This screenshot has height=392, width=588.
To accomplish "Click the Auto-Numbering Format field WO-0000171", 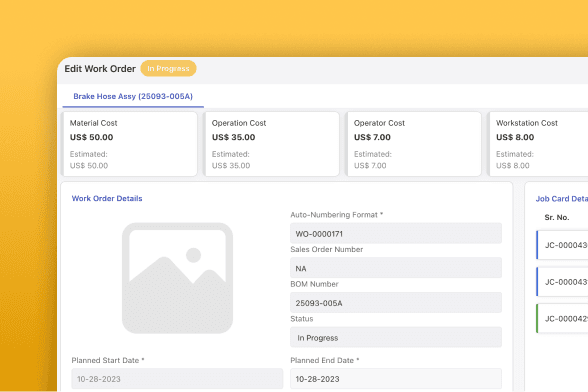I will tap(396, 233).
